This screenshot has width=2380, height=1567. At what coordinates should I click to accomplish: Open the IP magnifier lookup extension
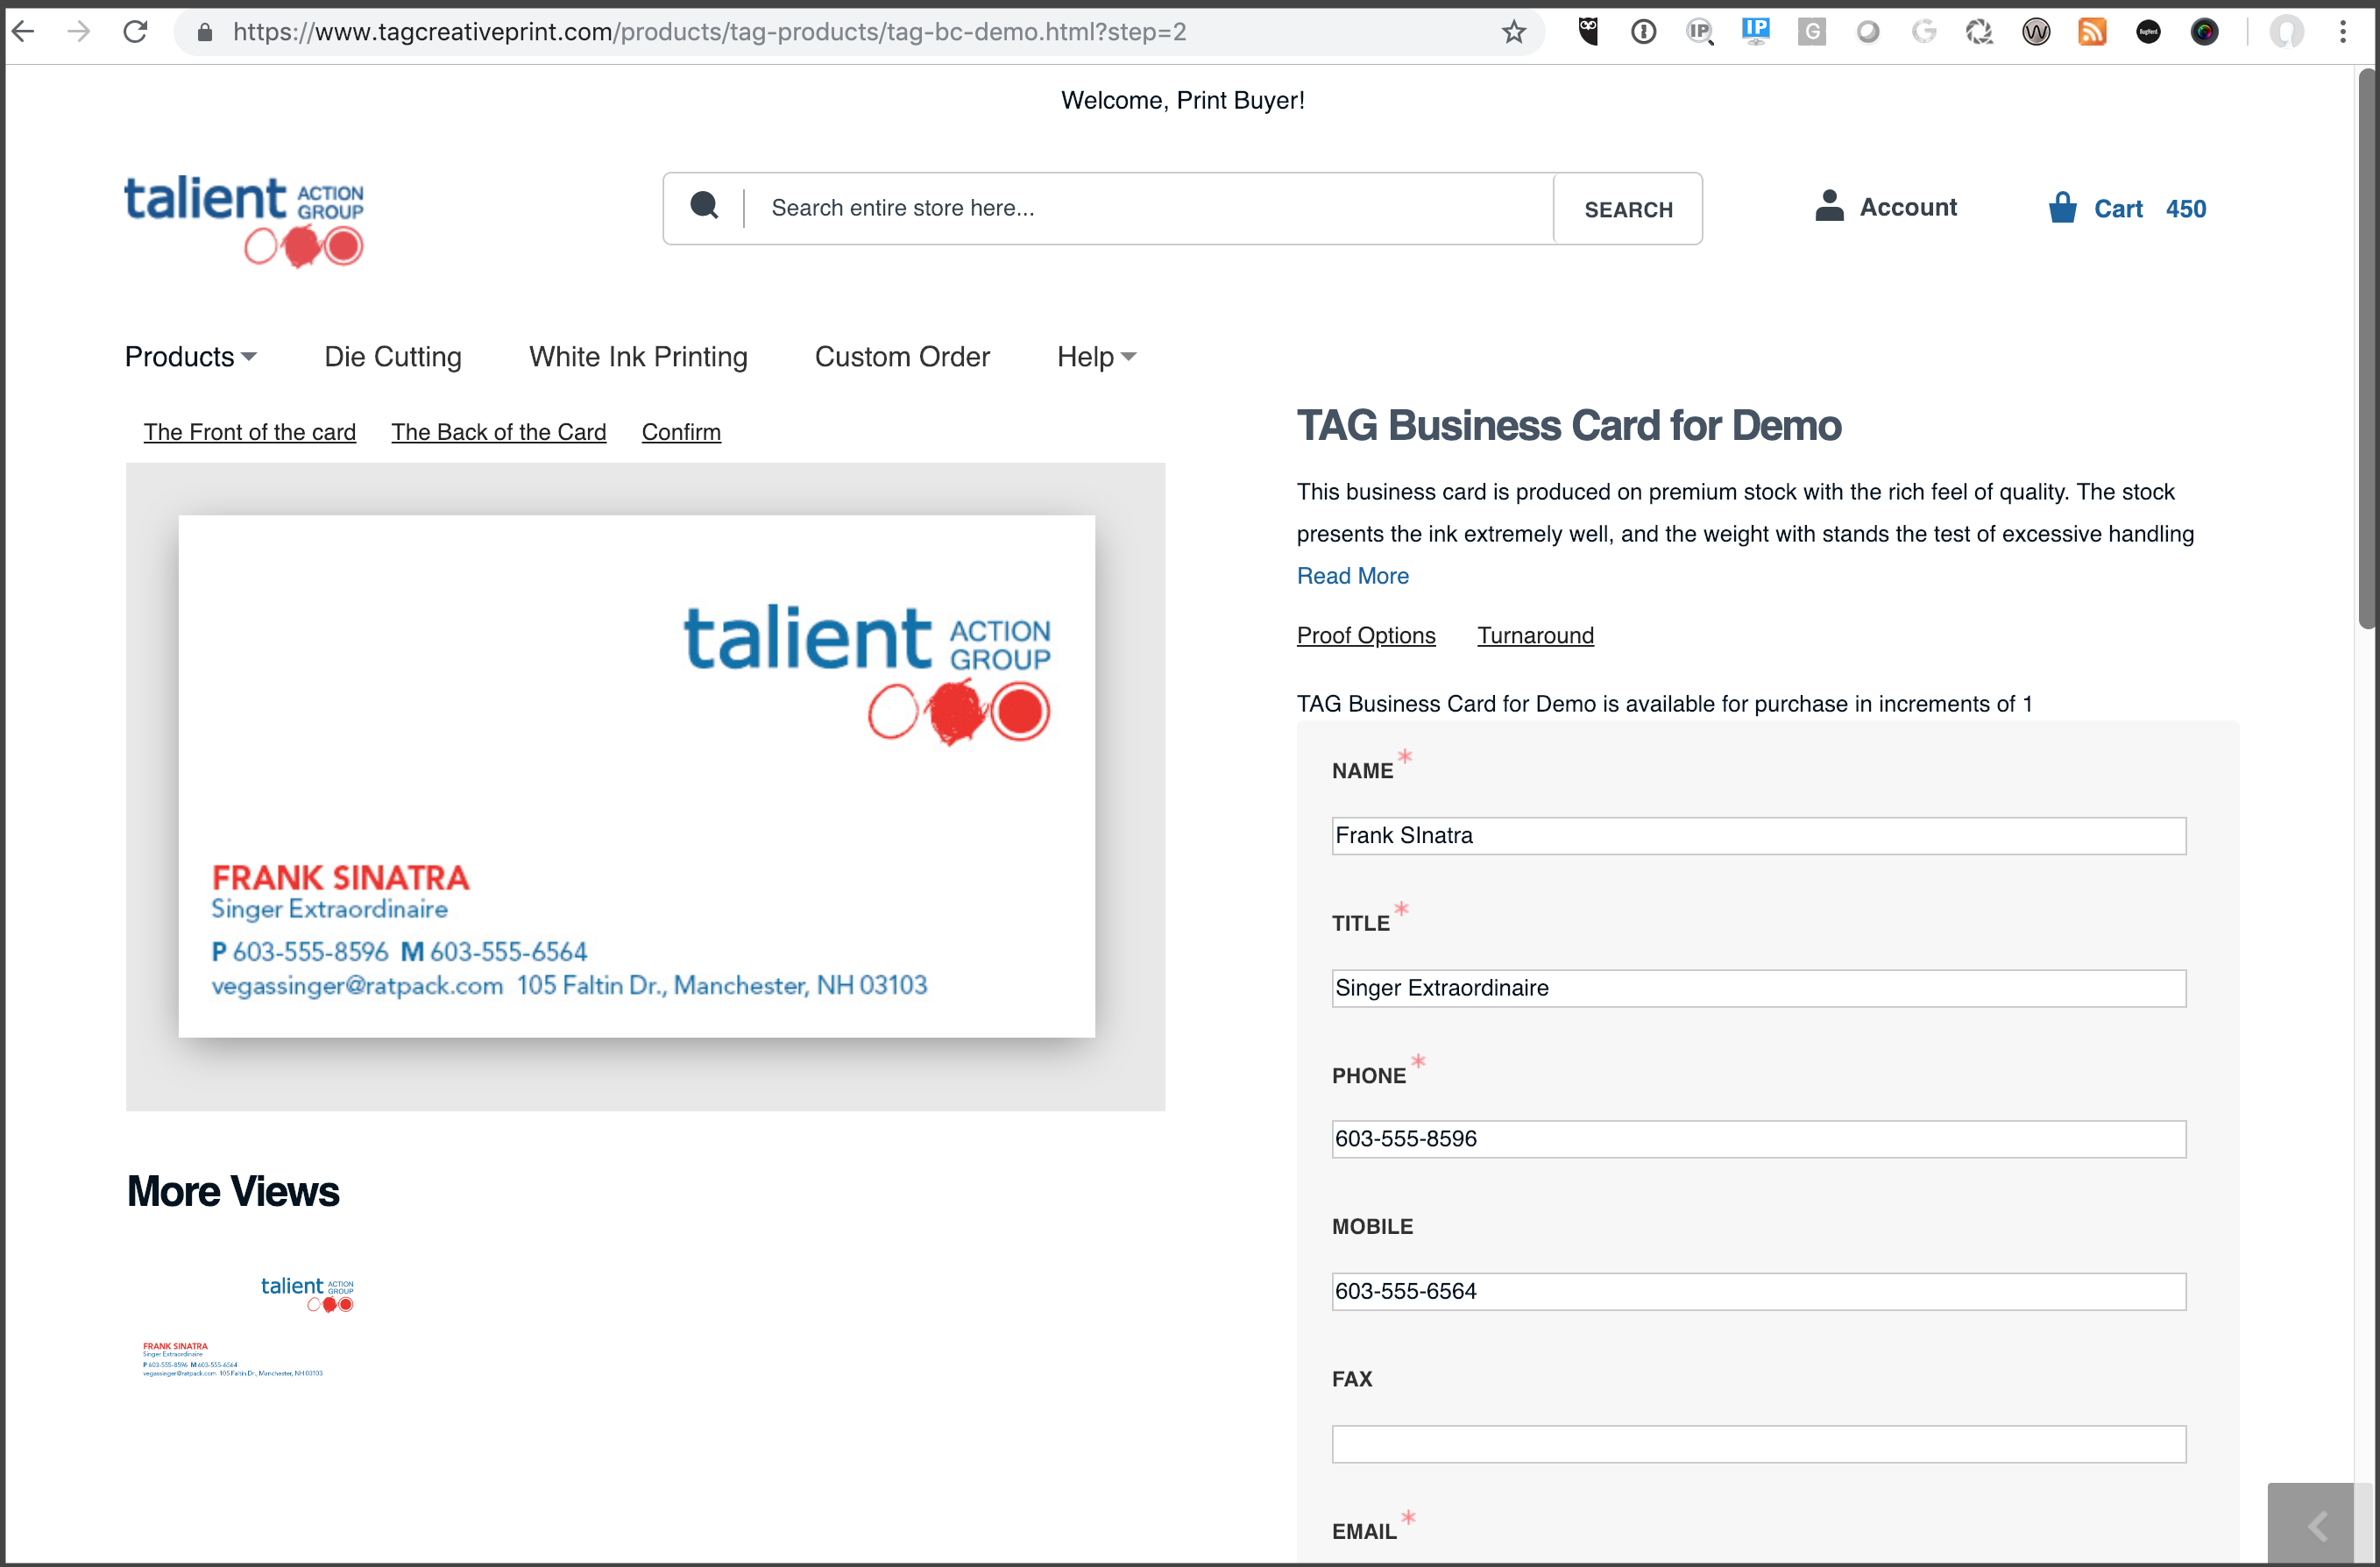1700,32
